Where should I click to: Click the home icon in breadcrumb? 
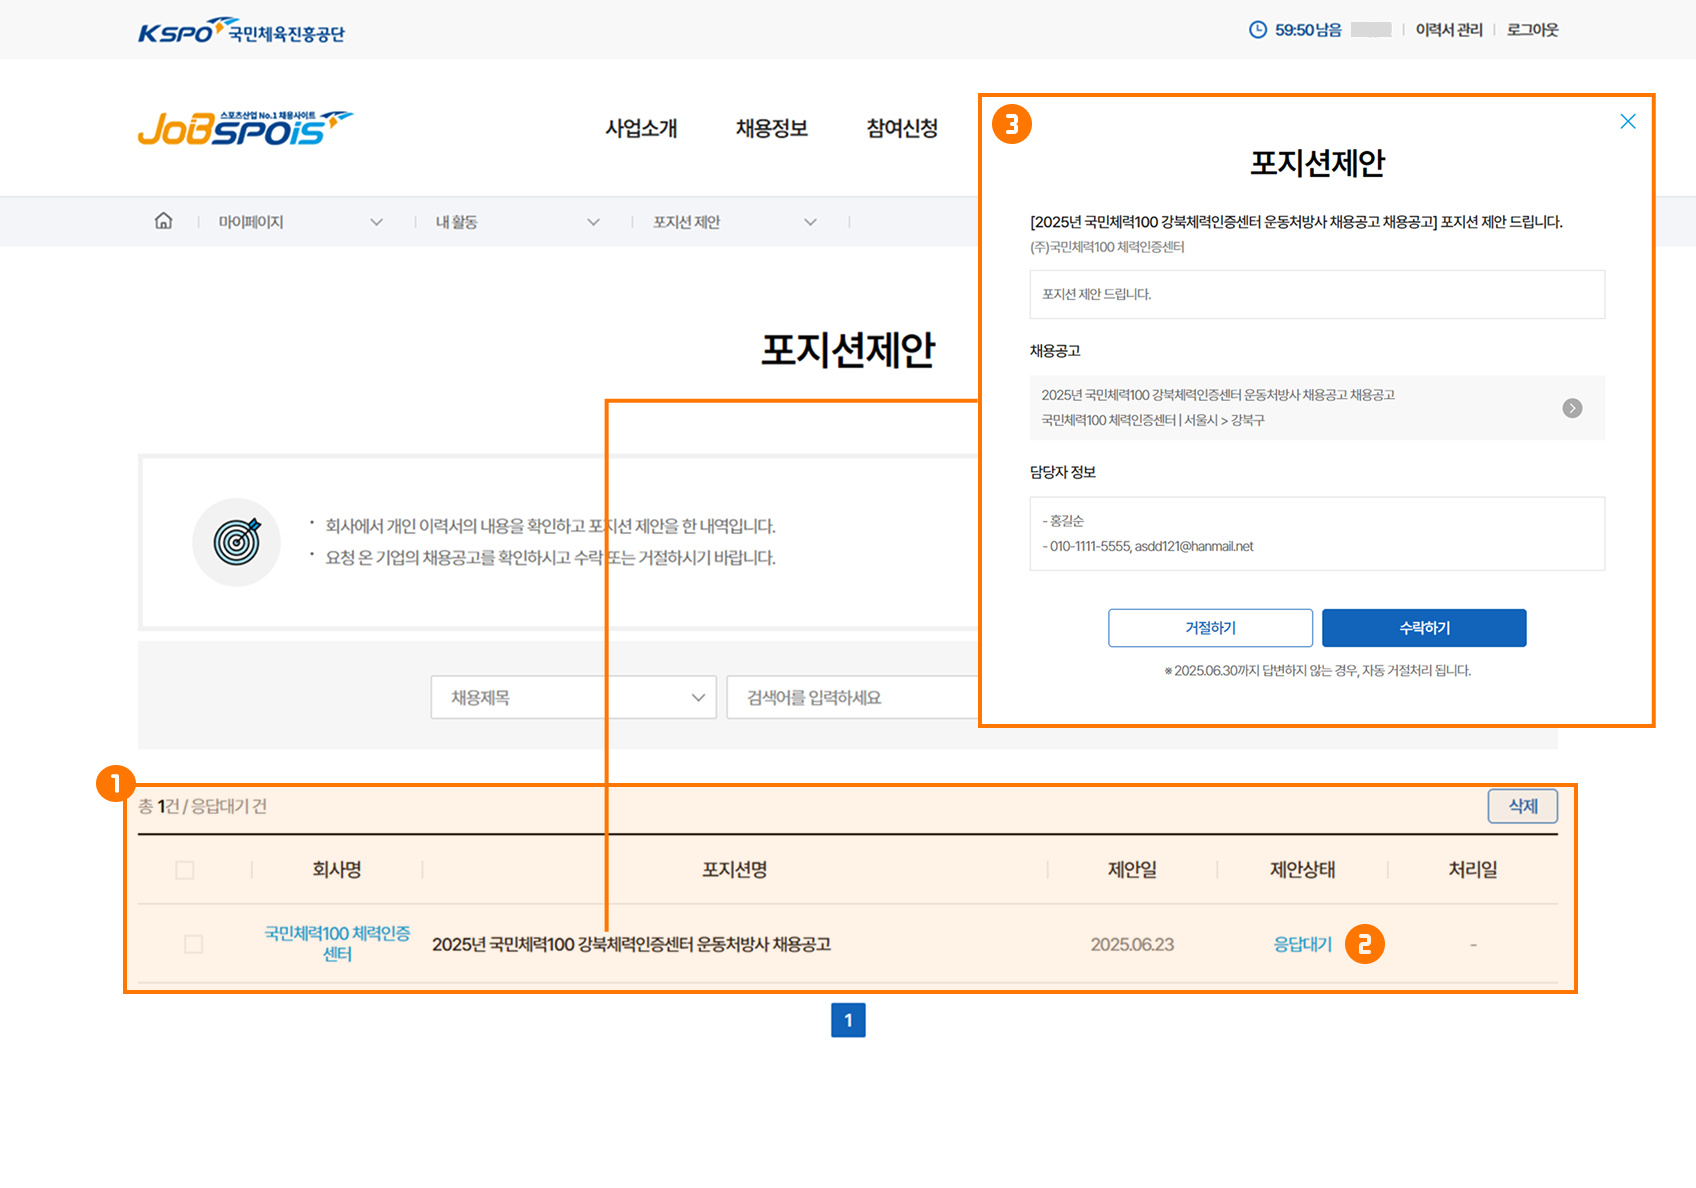coord(163,221)
